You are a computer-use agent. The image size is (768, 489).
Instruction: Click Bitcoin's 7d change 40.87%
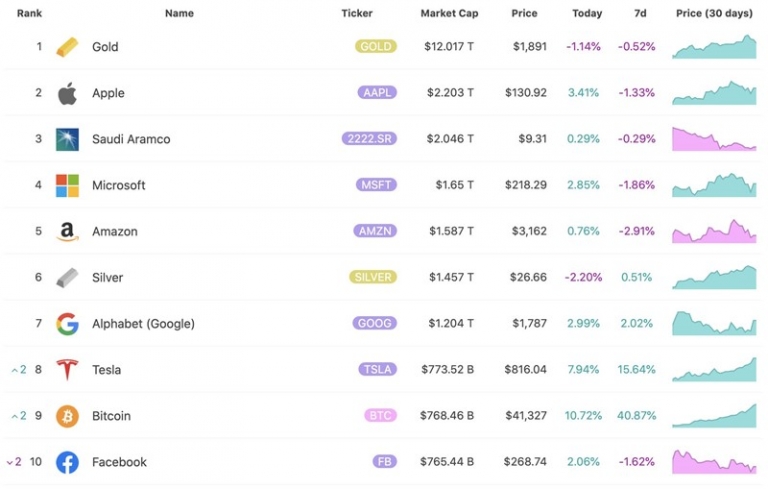pyautogui.click(x=636, y=416)
